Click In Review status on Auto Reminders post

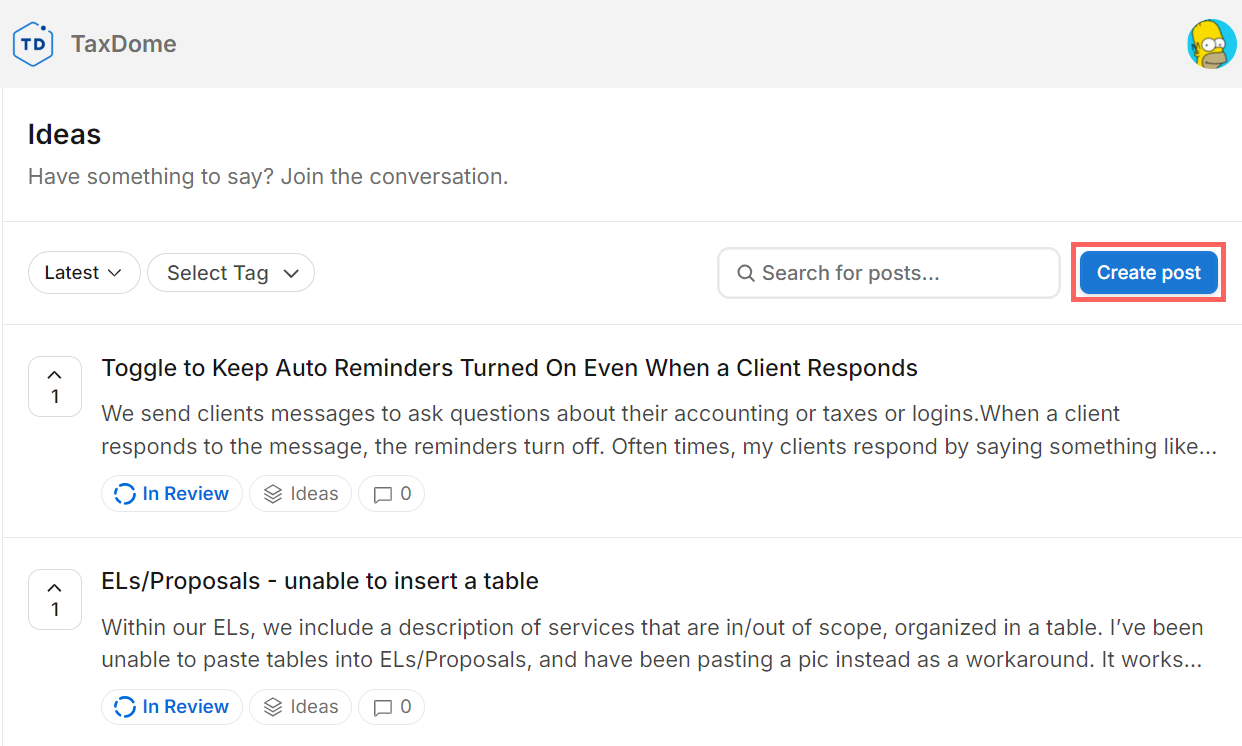point(172,493)
